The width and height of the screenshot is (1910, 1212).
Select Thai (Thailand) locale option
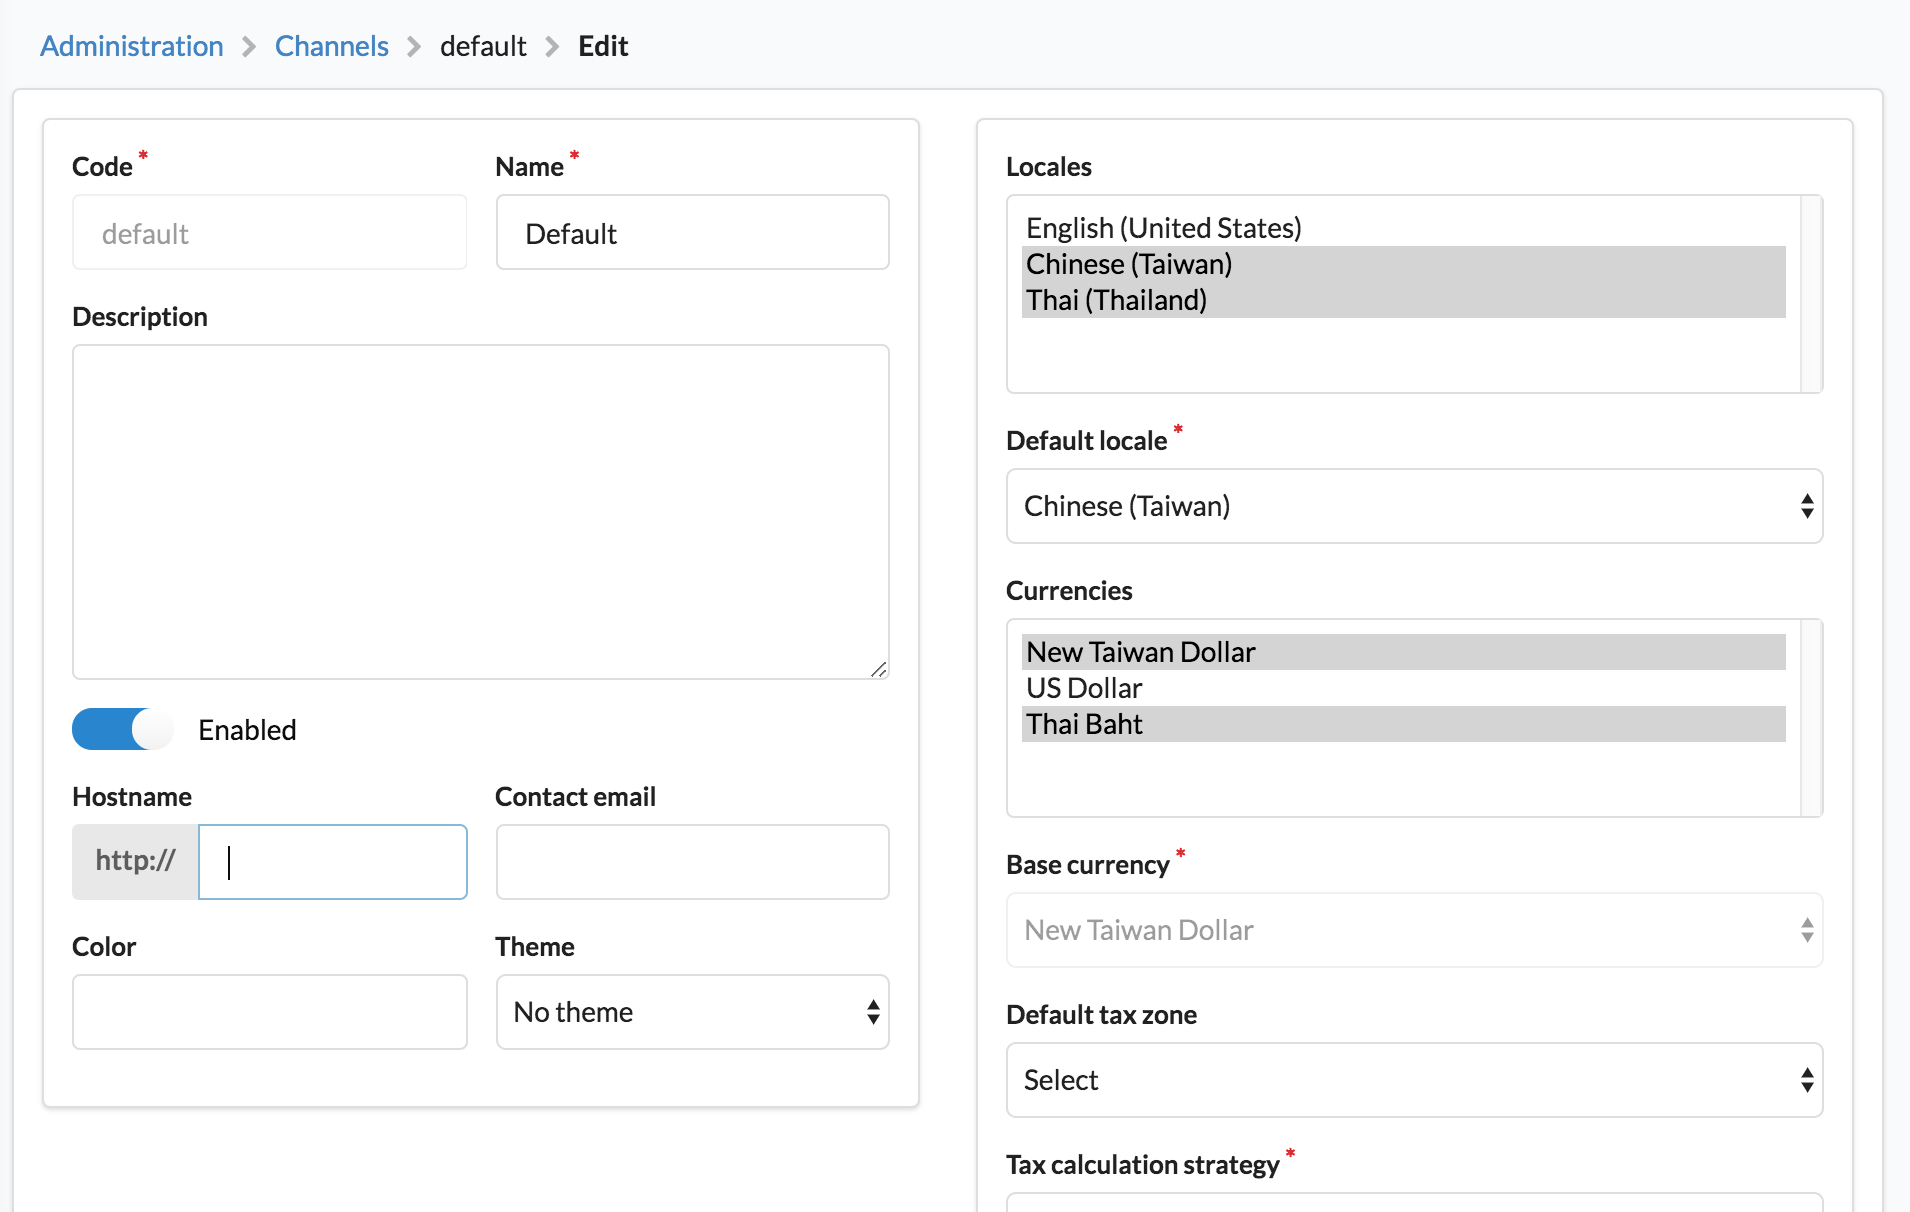tap(1116, 300)
